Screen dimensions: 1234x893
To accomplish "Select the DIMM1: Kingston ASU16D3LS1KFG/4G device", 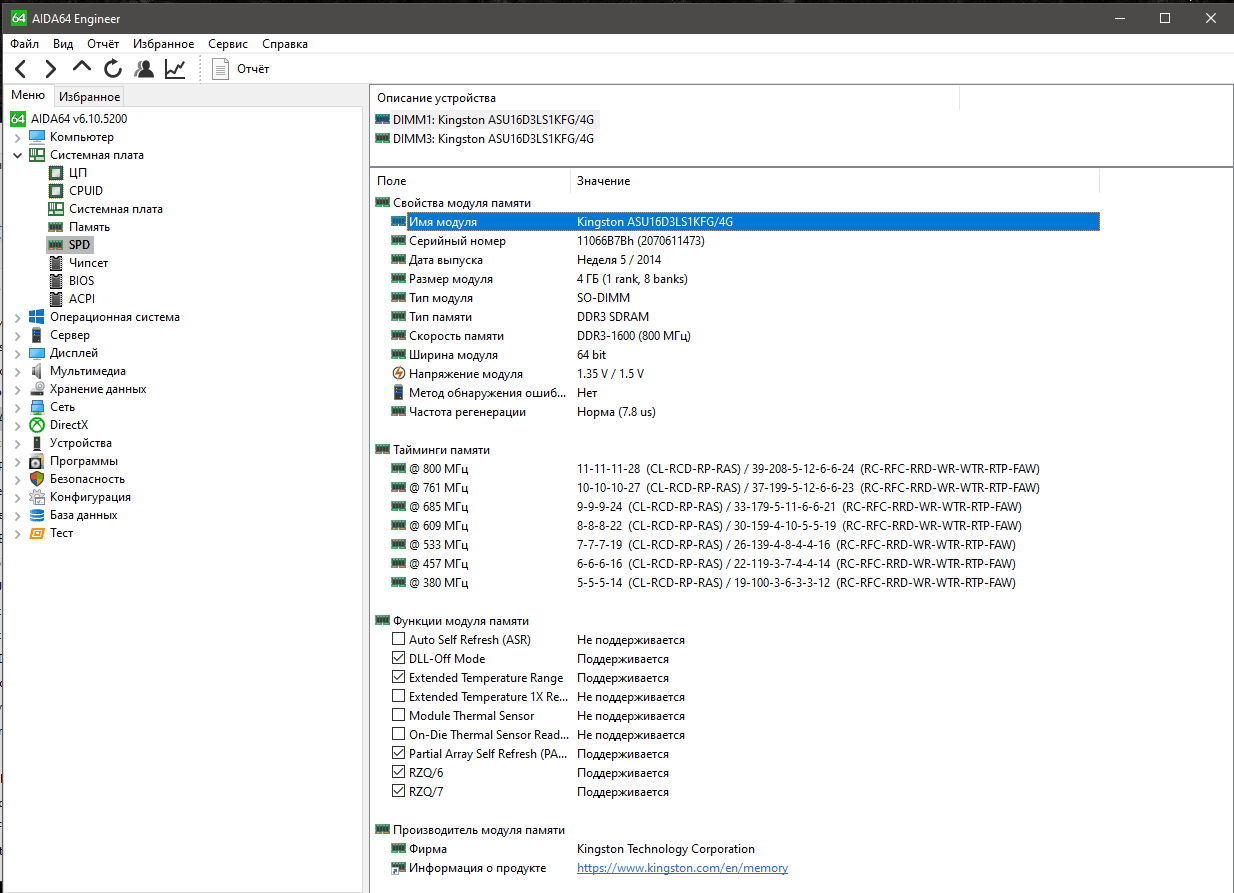I will click(x=485, y=120).
